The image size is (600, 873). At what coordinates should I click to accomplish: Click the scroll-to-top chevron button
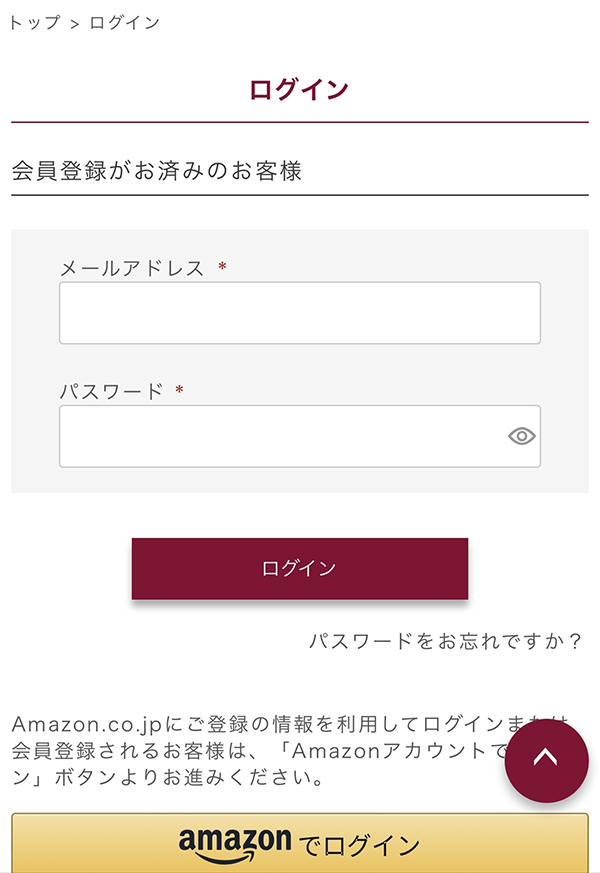(546, 760)
